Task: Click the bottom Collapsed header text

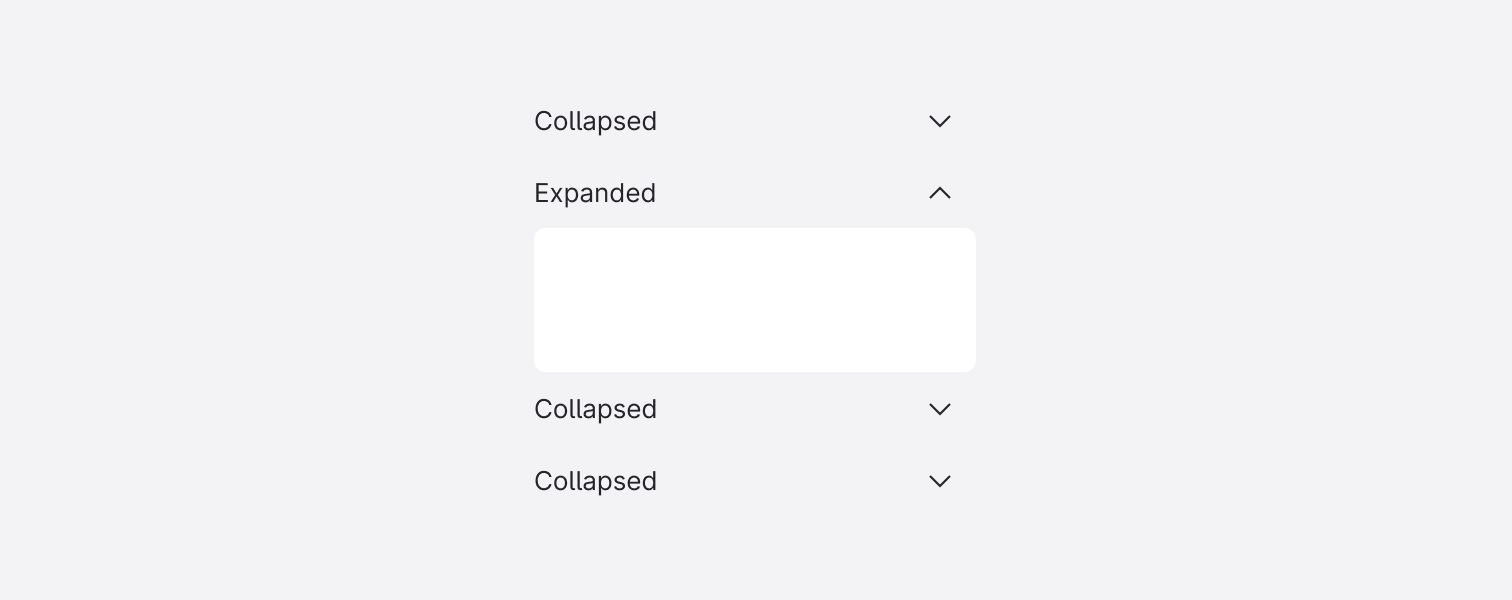Action: pyautogui.click(x=595, y=481)
